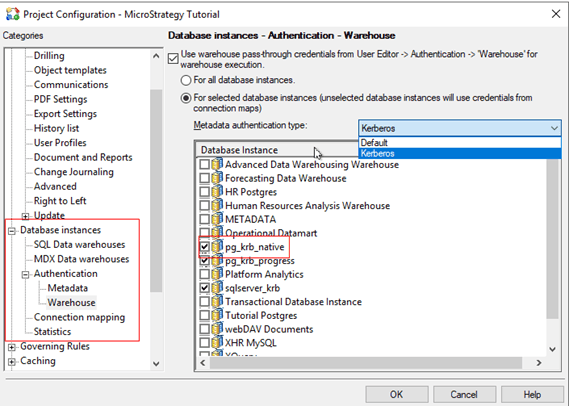Viewport: 569px width, 406px height.
Task: Choose Default in authentication type dropdown
Action: [x=459, y=143]
